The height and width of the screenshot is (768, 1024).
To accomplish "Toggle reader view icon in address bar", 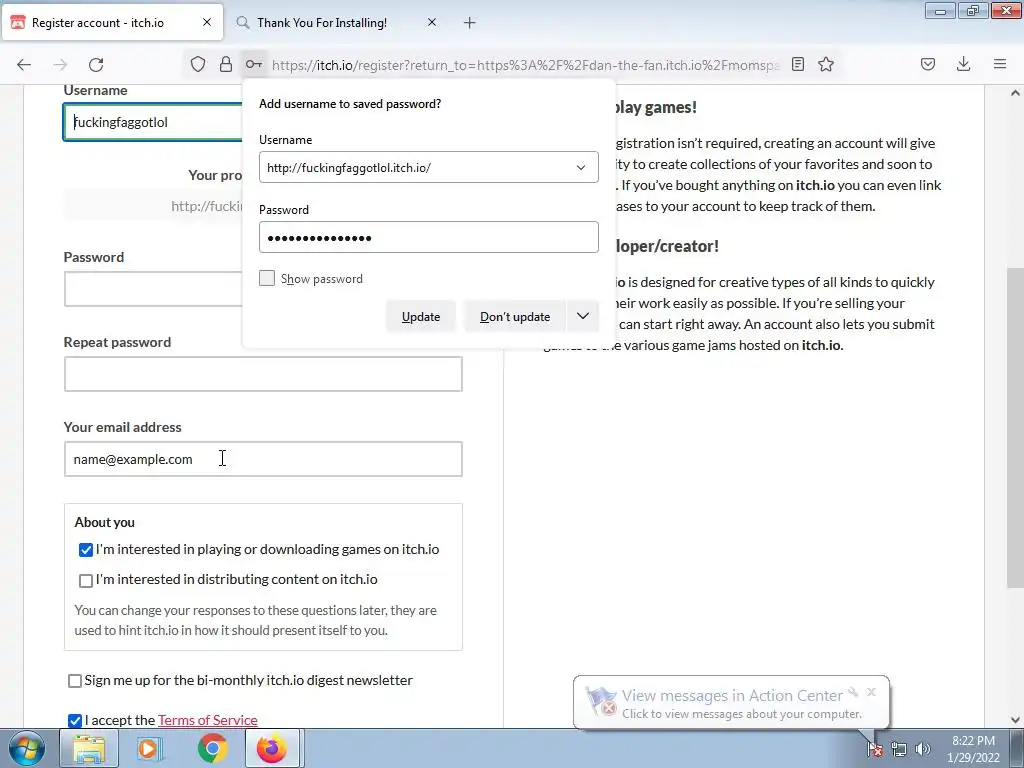I will point(797,64).
